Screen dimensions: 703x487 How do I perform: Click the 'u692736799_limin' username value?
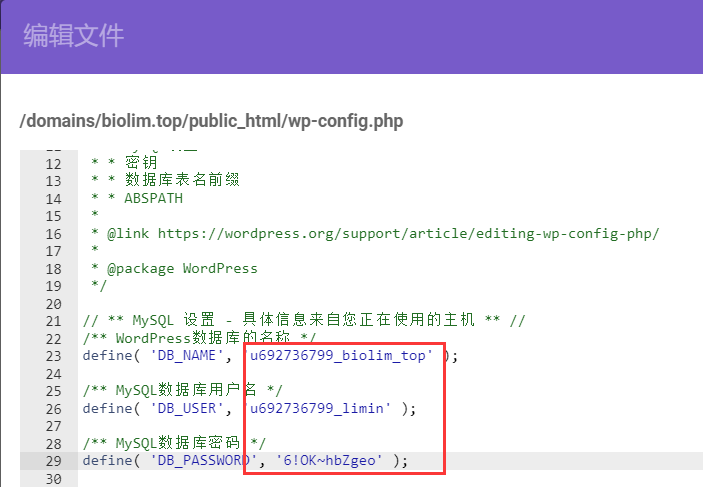tap(317, 409)
